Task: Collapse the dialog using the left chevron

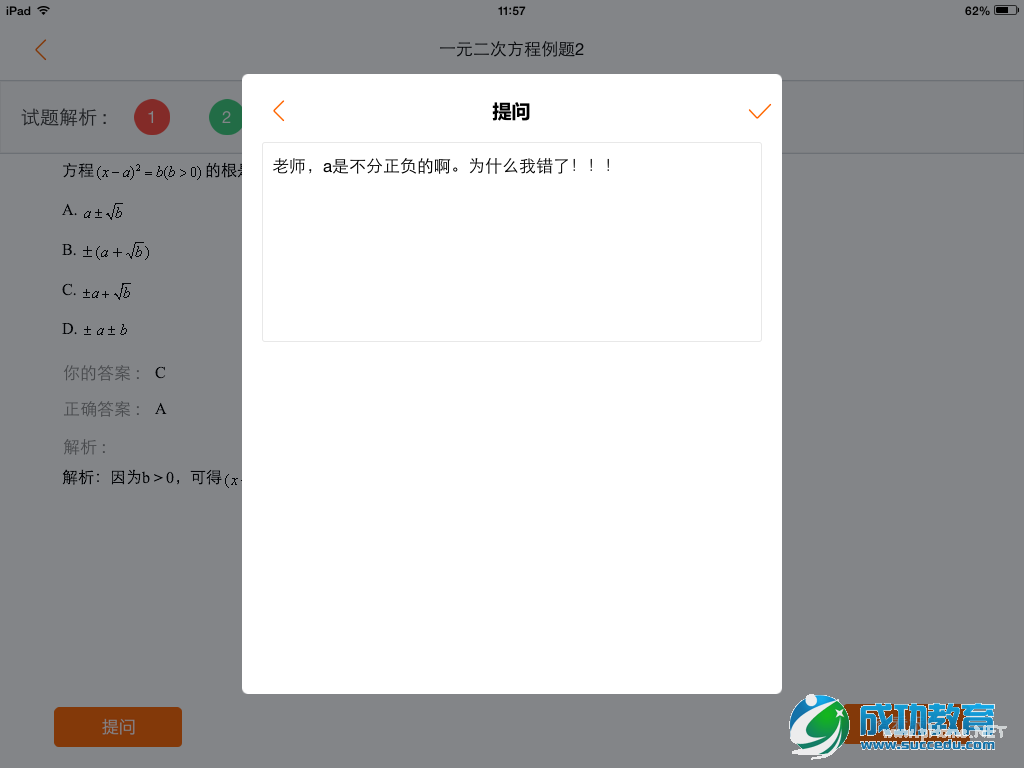Action: coord(279,111)
